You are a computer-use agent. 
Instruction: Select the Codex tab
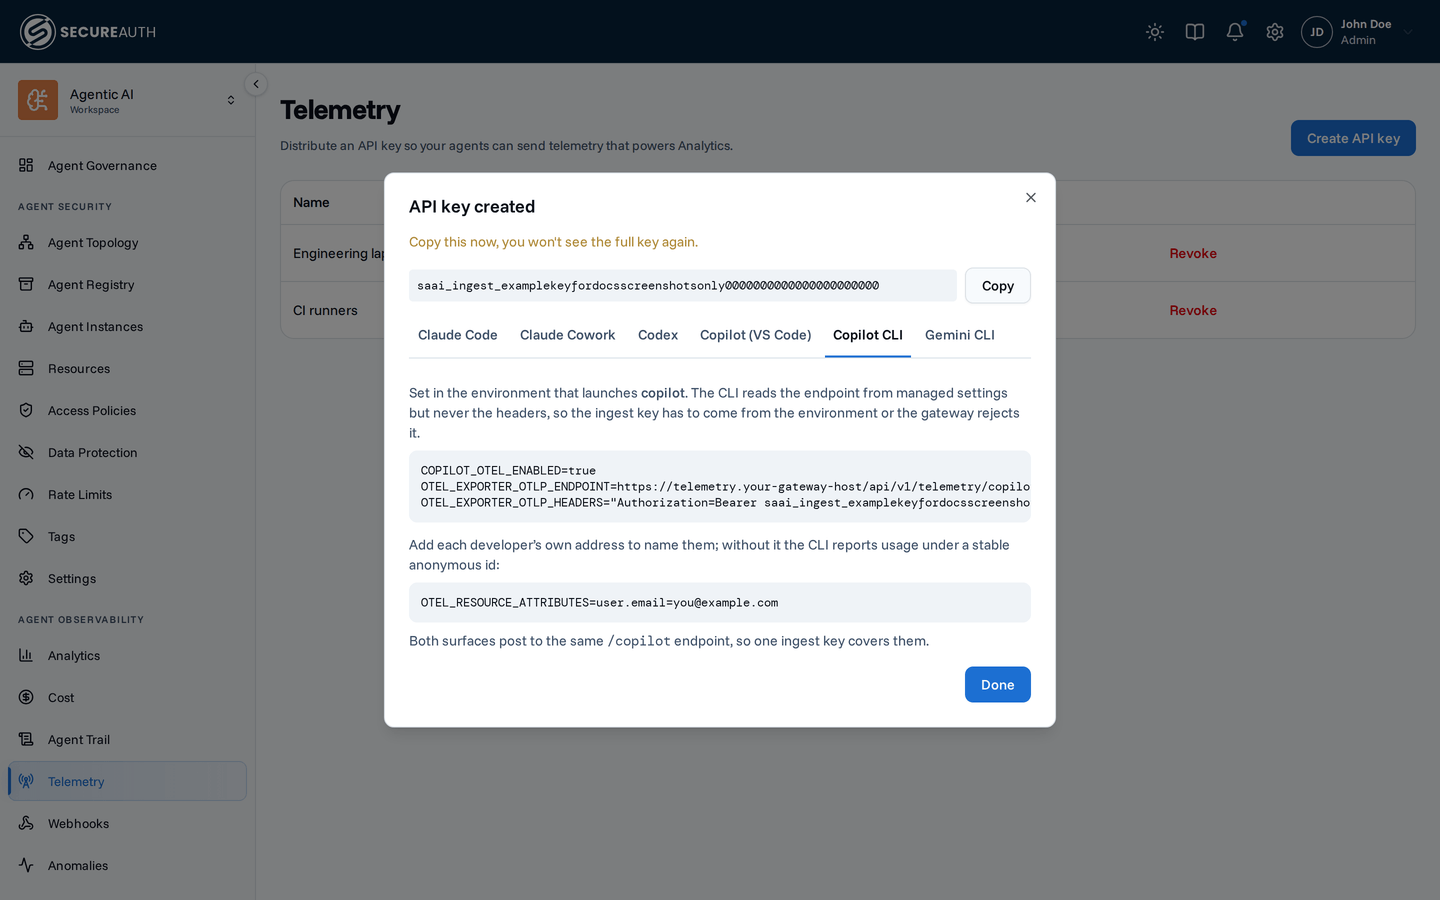point(658,335)
